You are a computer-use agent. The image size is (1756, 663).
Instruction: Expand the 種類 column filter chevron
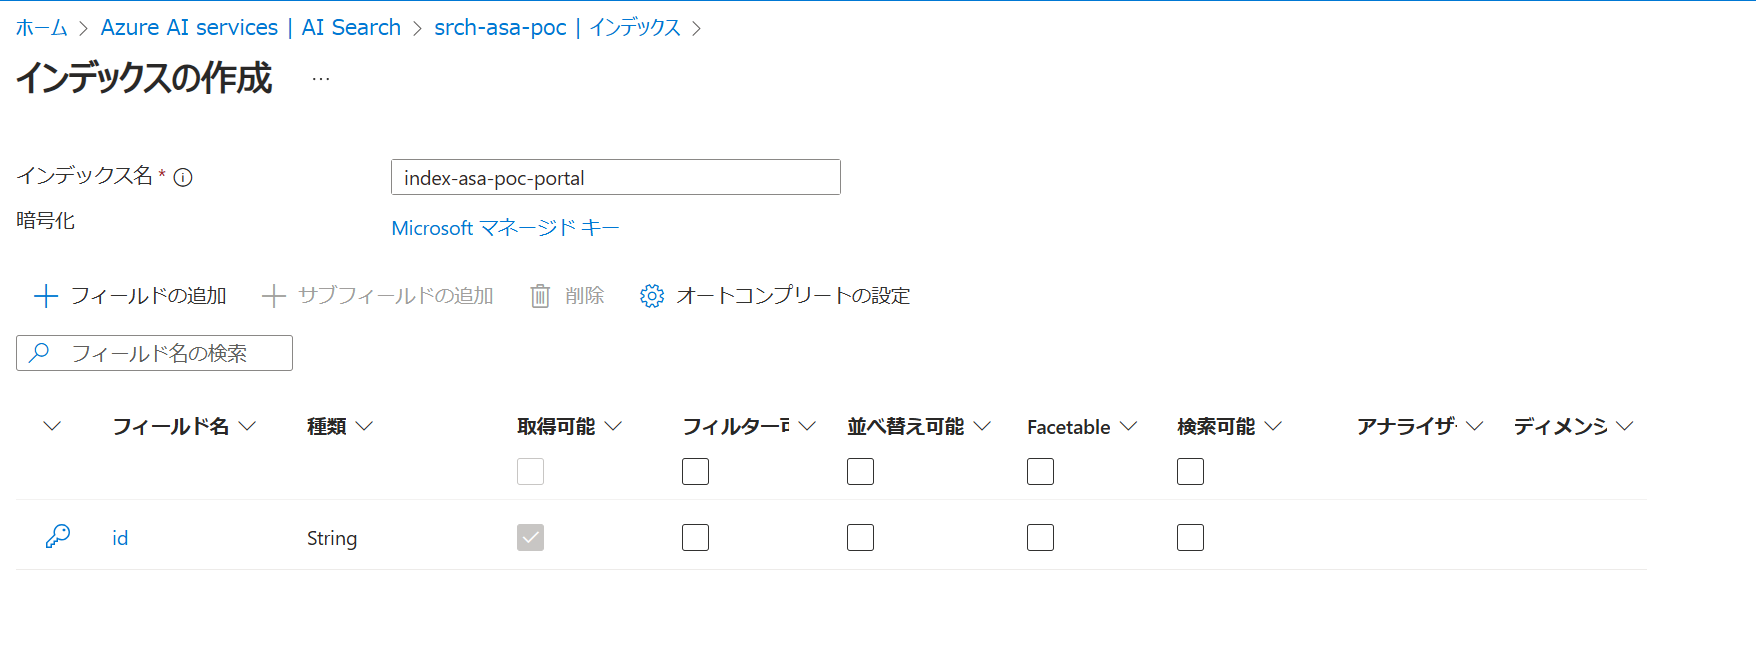pyautogui.click(x=366, y=426)
